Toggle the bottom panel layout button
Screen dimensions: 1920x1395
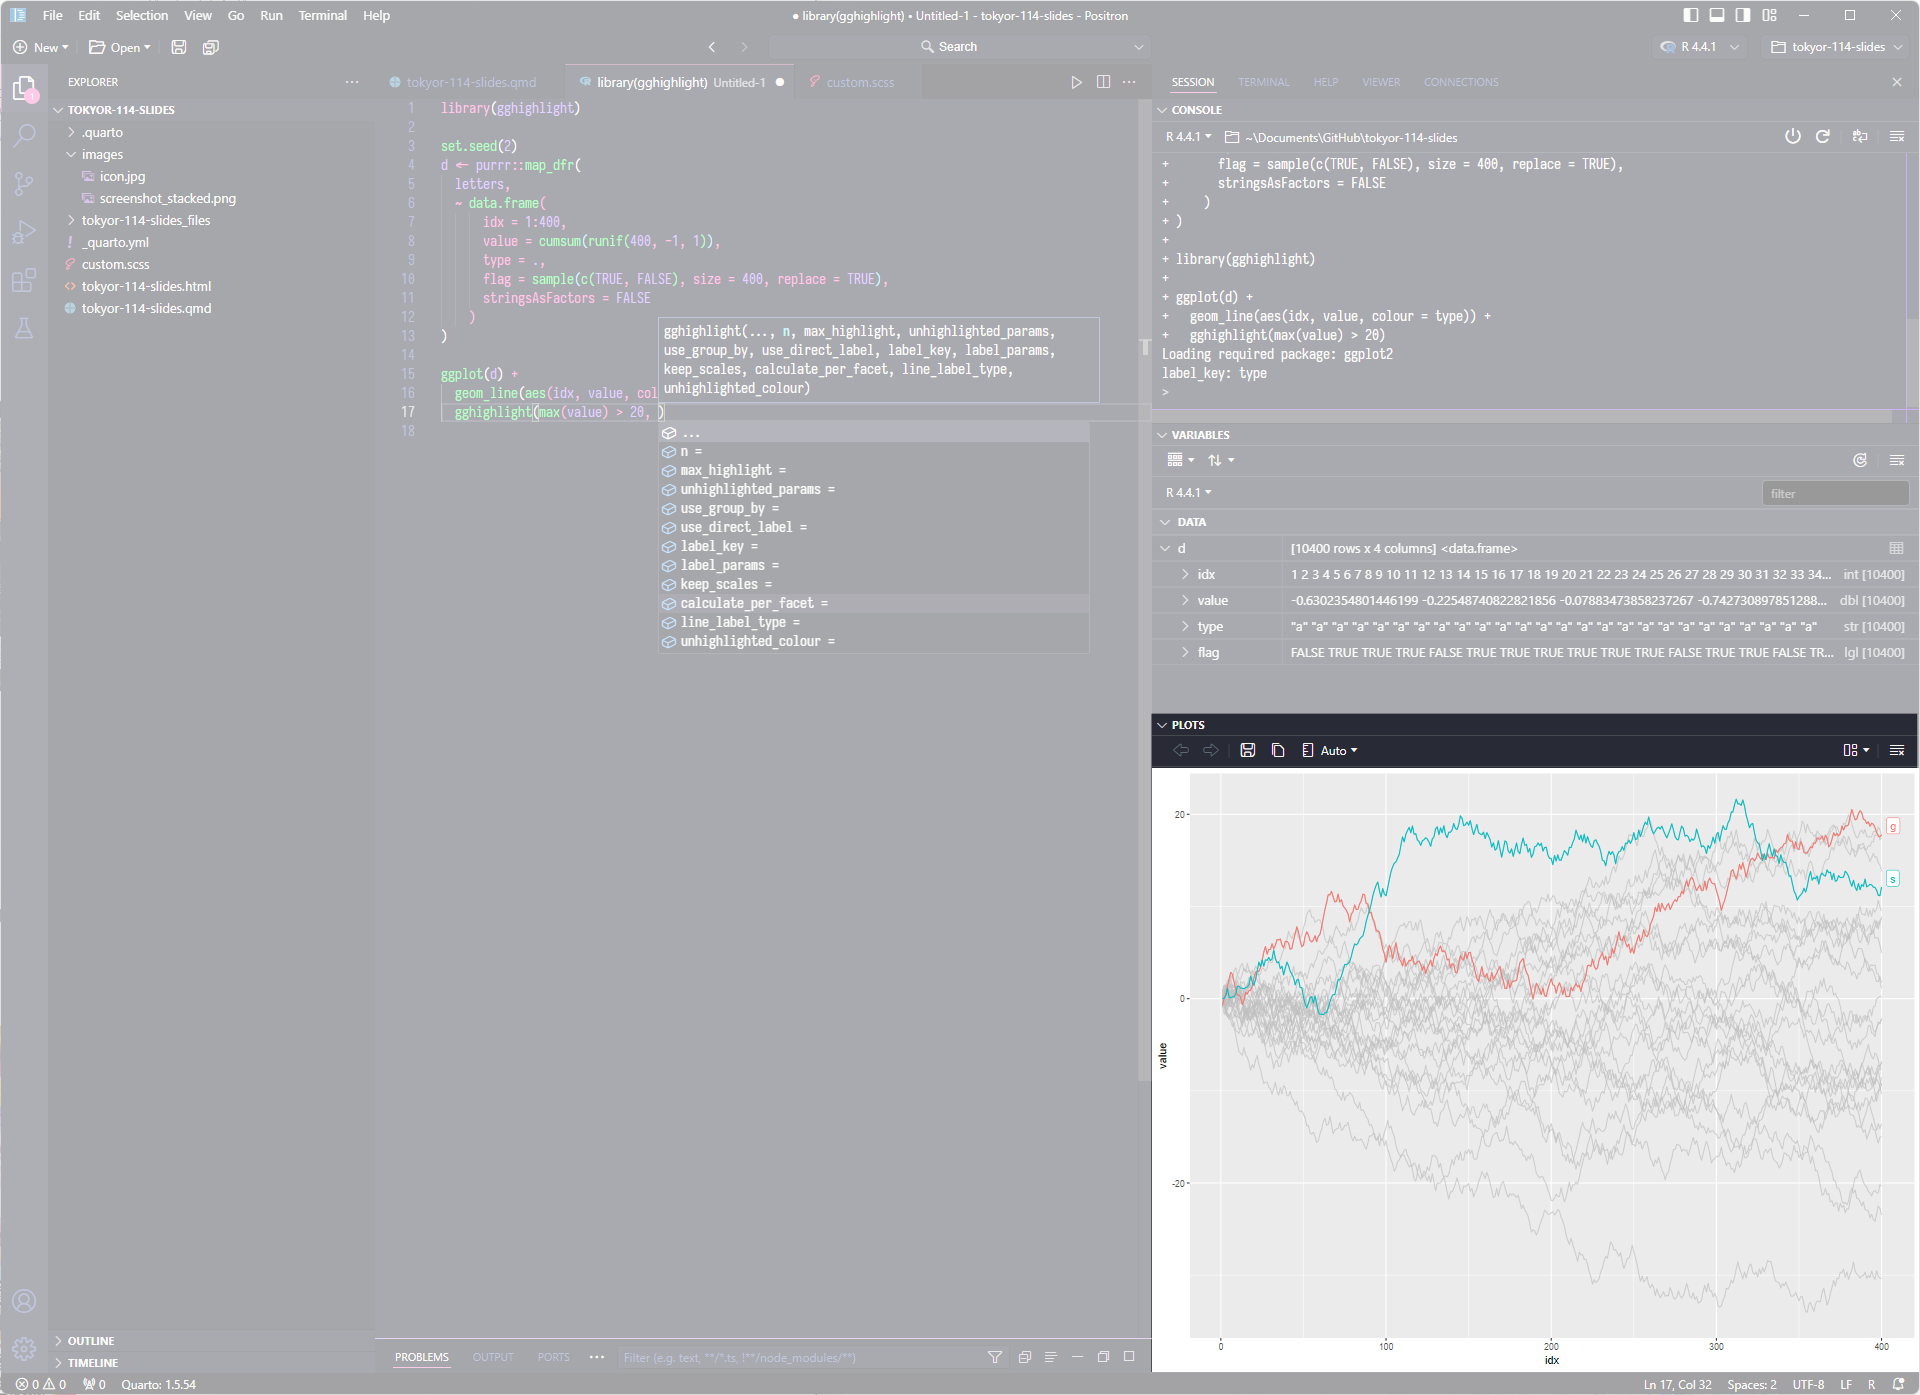(x=1717, y=15)
